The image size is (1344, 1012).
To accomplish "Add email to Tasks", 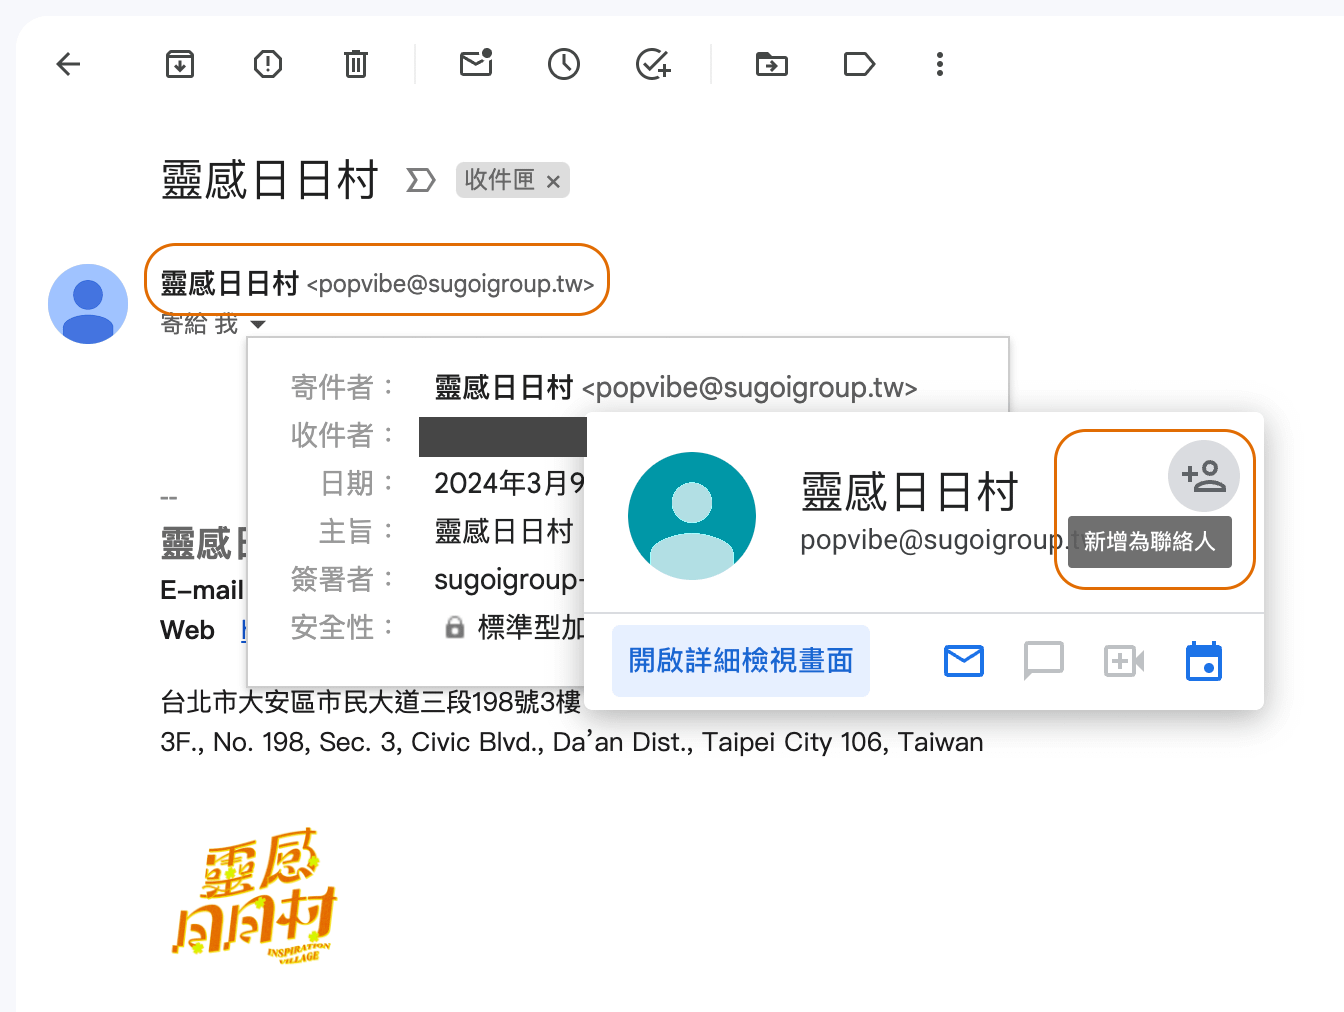I will pyautogui.click(x=653, y=65).
